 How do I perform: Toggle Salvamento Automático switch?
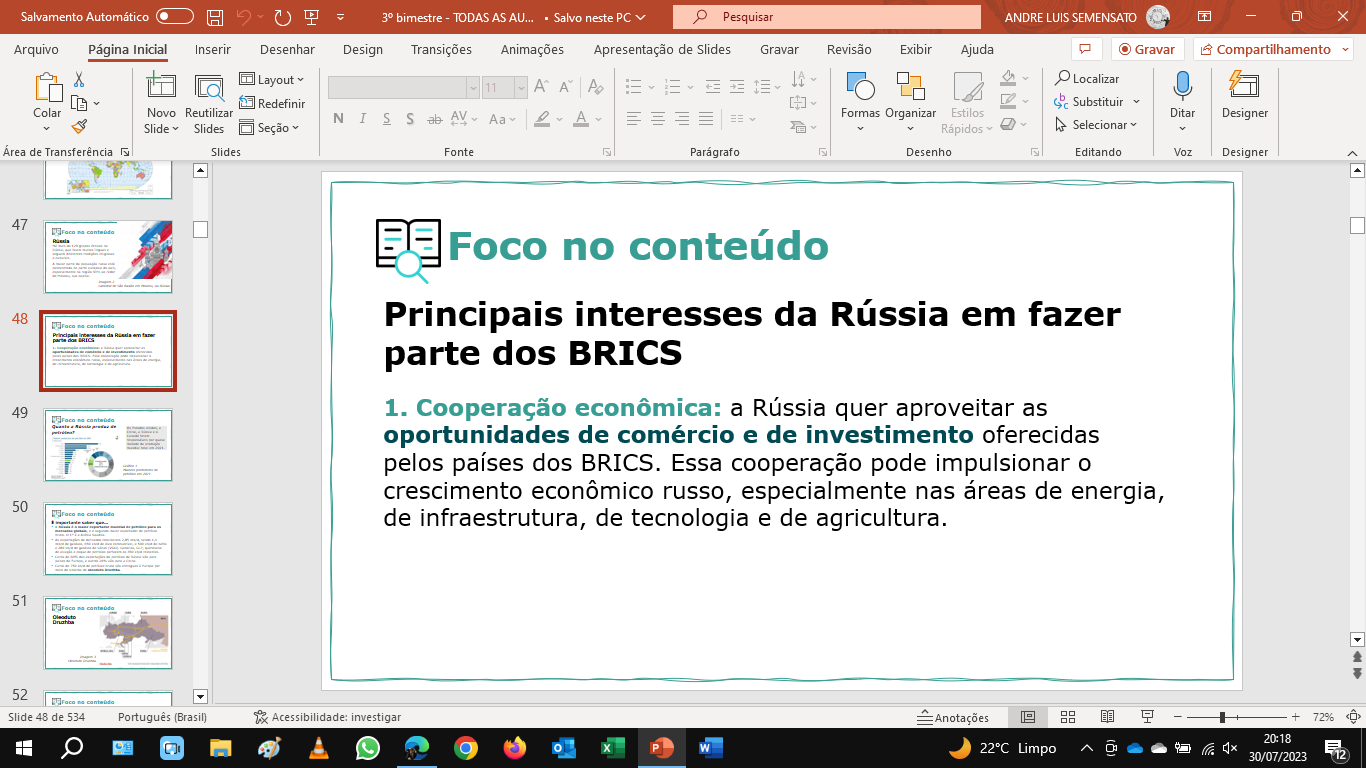point(175,17)
